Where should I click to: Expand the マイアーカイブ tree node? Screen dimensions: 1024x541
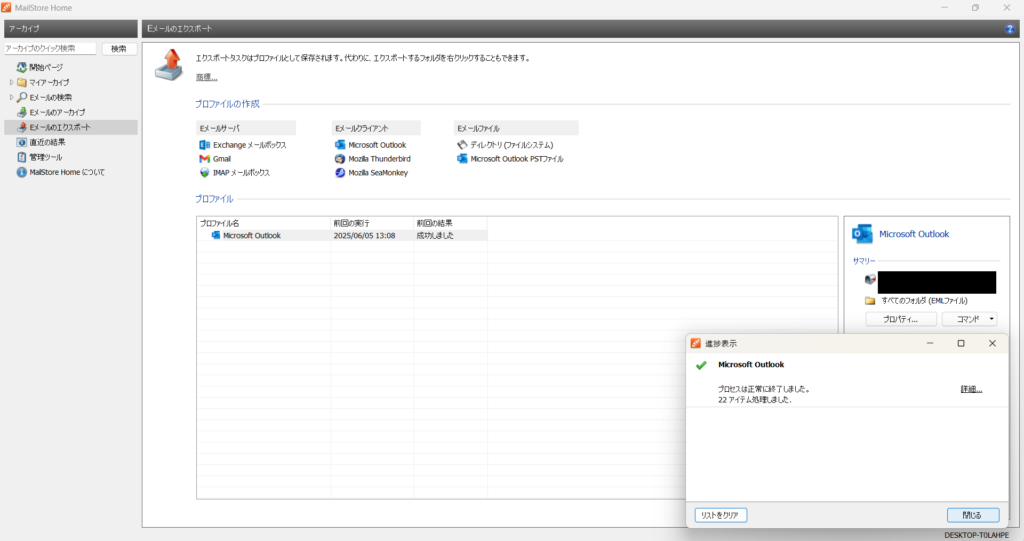[11, 82]
